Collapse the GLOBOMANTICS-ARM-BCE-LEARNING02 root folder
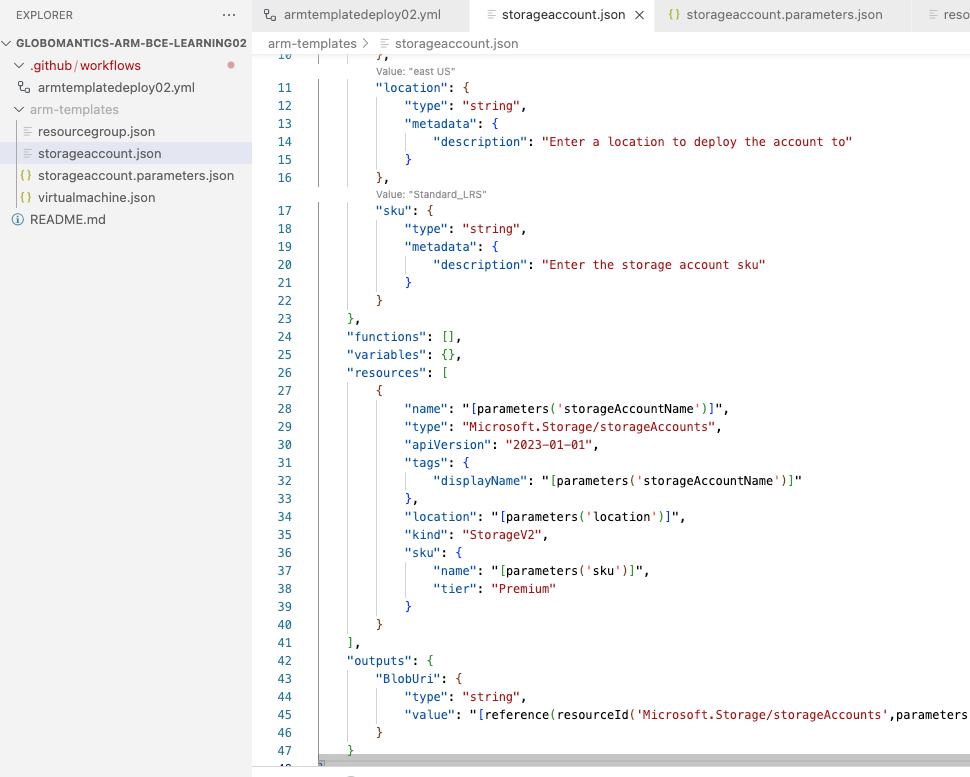Screen dimensions: 970x777 pos(6,43)
